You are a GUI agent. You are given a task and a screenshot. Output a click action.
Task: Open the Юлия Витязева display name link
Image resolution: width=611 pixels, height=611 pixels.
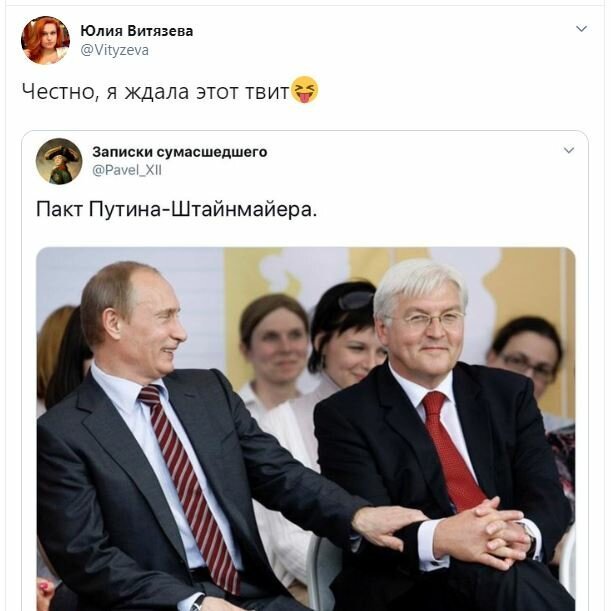(136, 31)
